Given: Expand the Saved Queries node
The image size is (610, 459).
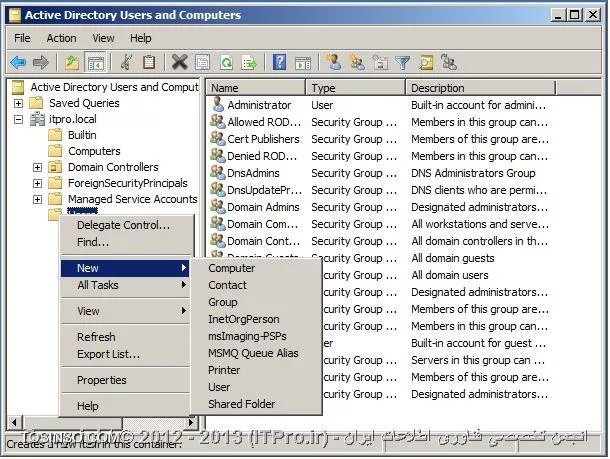Looking at the screenshot, I should [18, 103].
